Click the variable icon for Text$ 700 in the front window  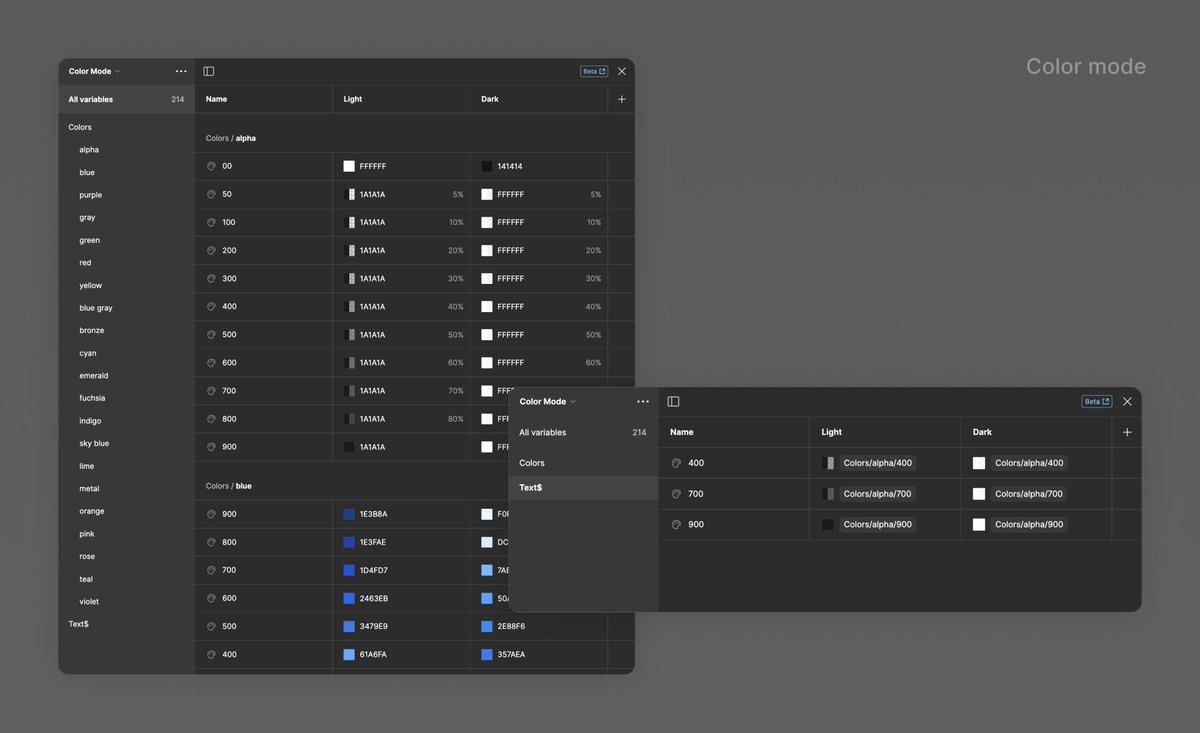click(x=676, y=494)
